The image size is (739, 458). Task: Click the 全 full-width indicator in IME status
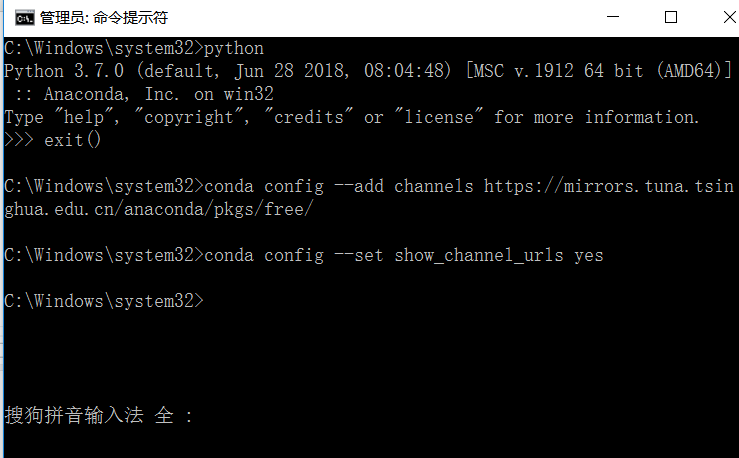[x=164, y=416]
